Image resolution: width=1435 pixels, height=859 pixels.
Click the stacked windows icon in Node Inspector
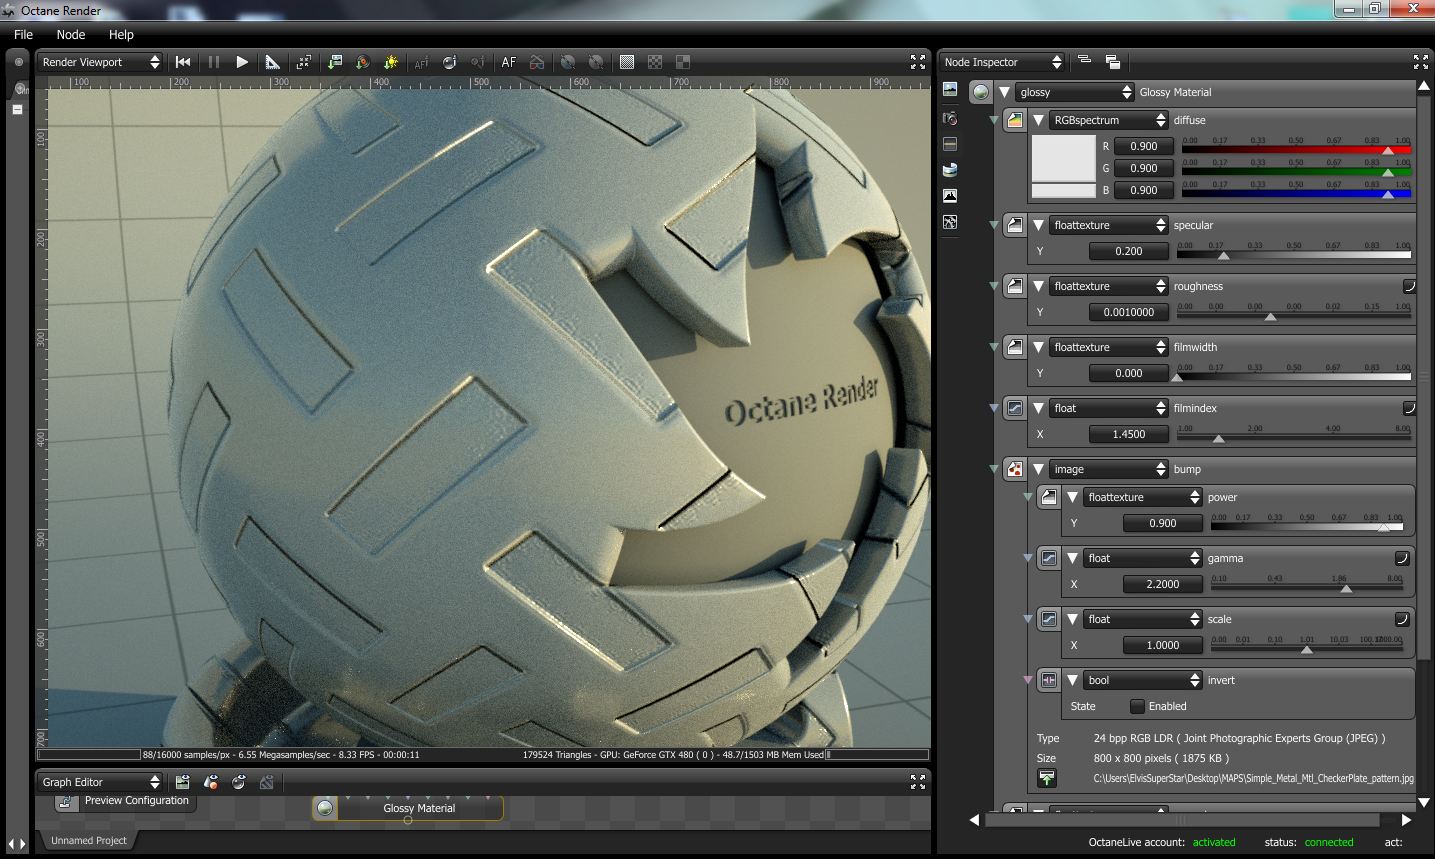[x=1113, y=62]
